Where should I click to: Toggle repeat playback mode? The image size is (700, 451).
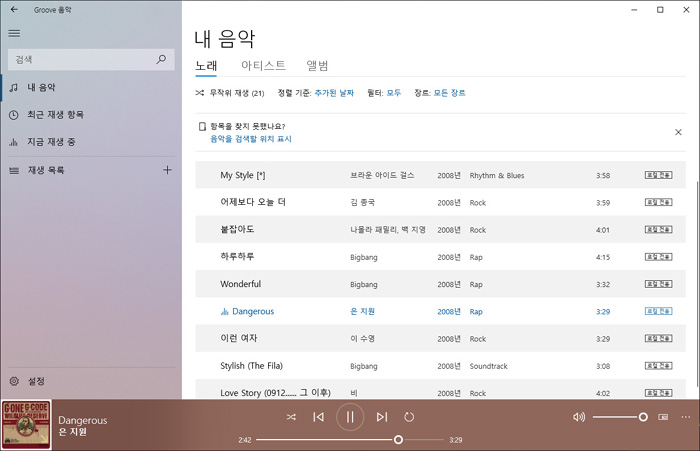coord(409,416)
